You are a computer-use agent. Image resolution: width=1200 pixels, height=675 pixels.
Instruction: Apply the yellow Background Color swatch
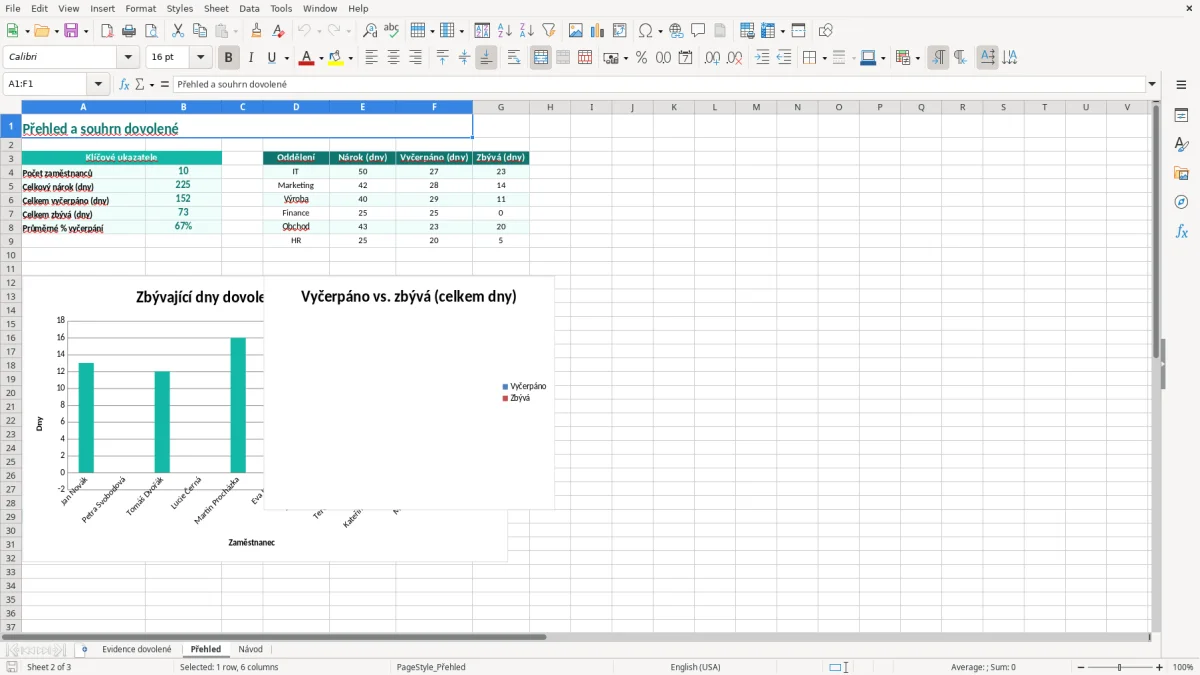coord(336,58)
